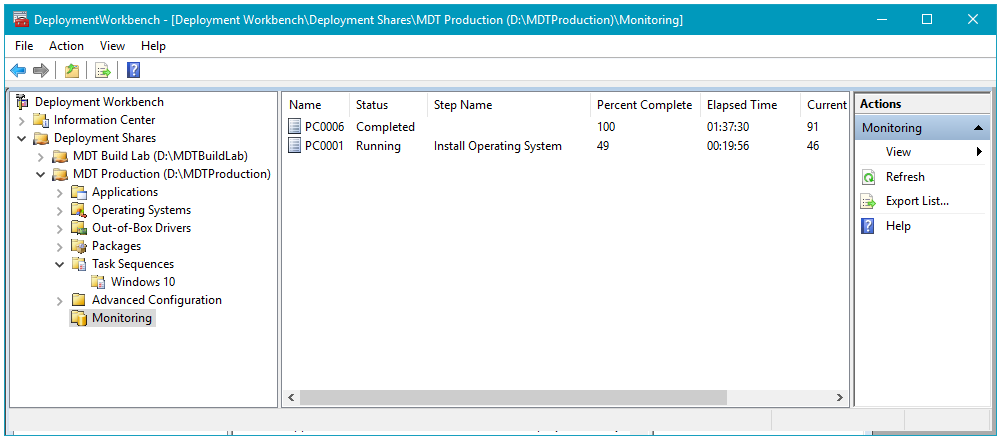Viewport: 1003px width, 440px height.
Task: Click the Forward arrow toolbar icon
Action: click(41, 70)
